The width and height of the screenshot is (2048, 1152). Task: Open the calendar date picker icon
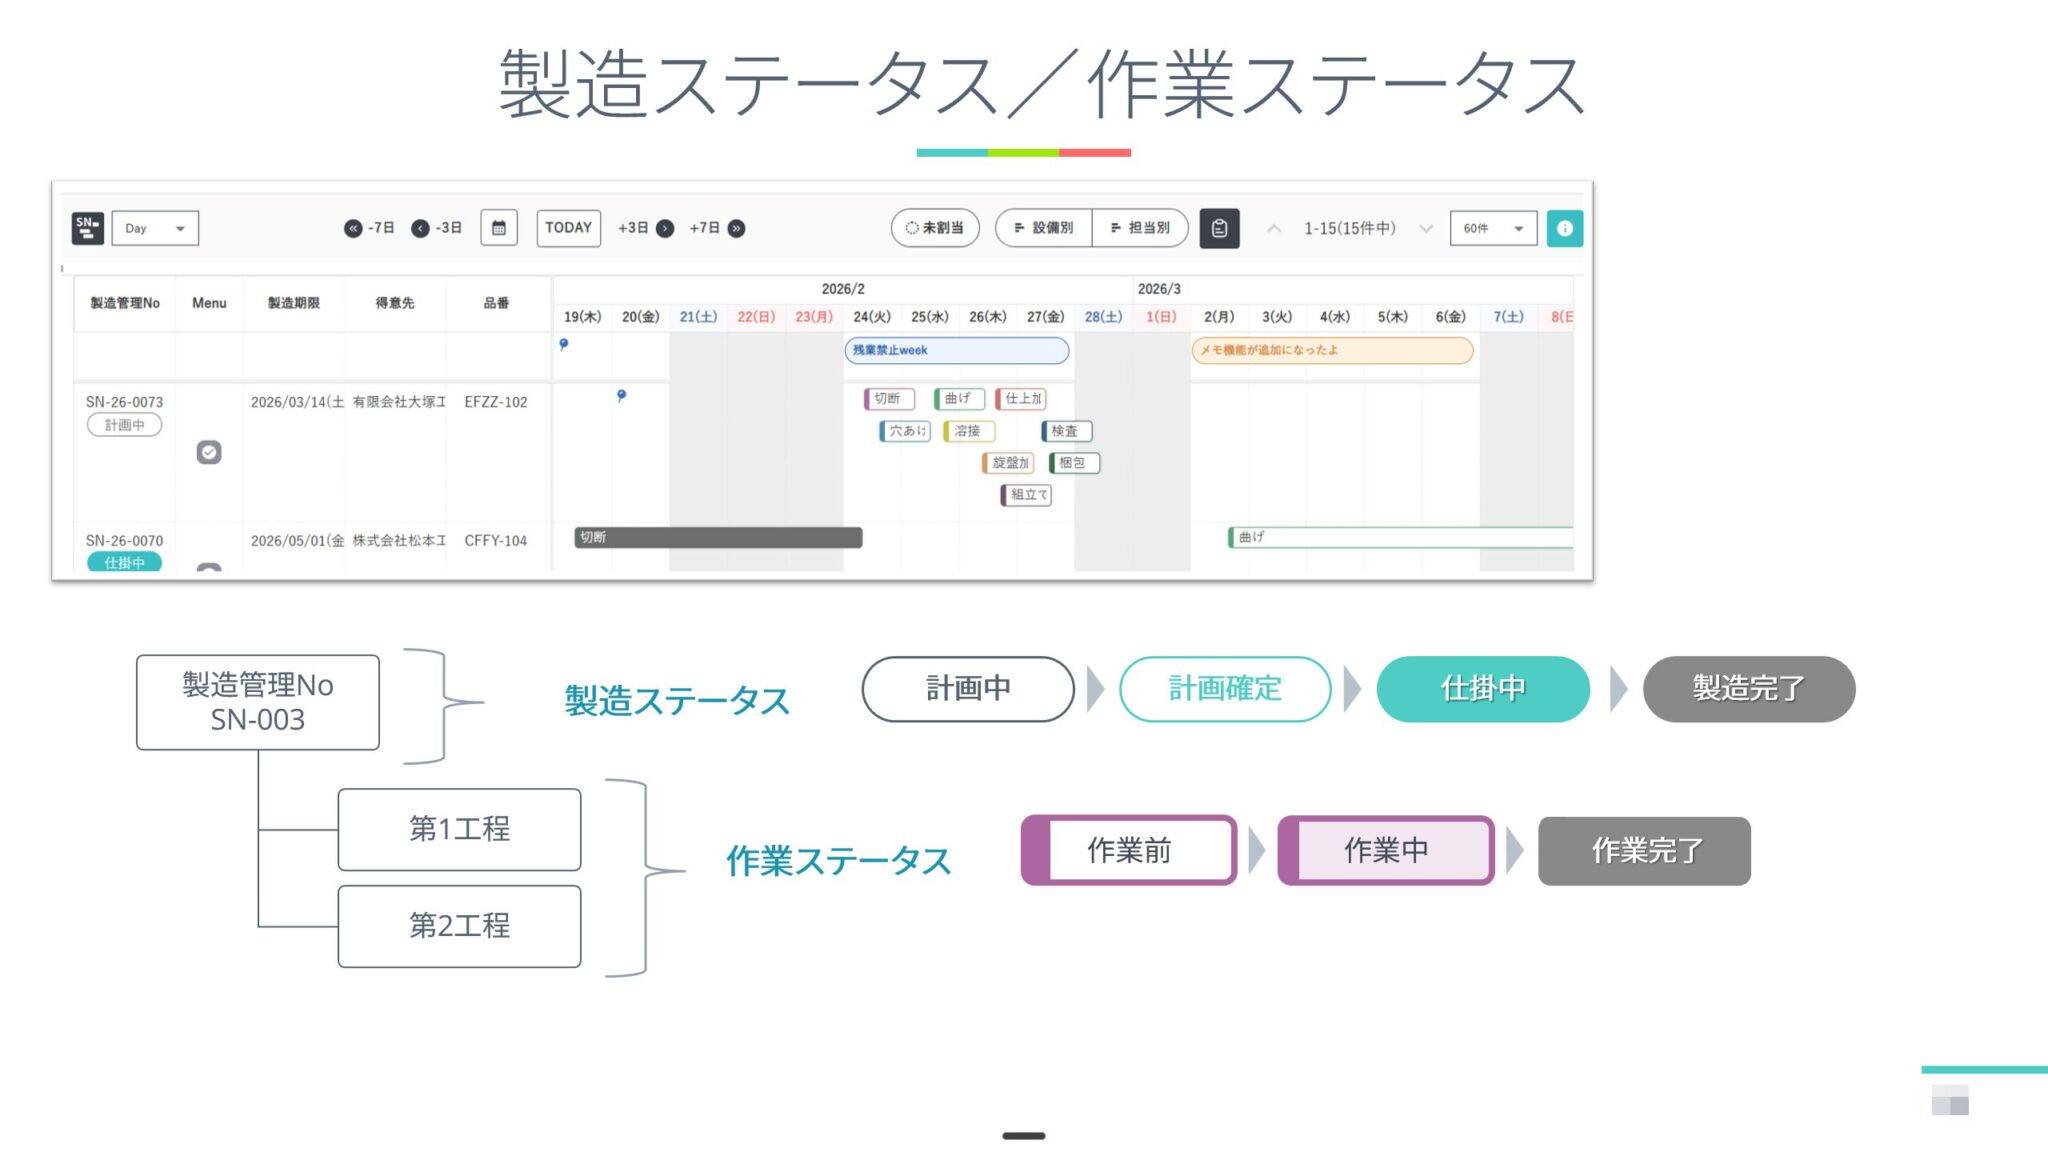coord(499,228)
